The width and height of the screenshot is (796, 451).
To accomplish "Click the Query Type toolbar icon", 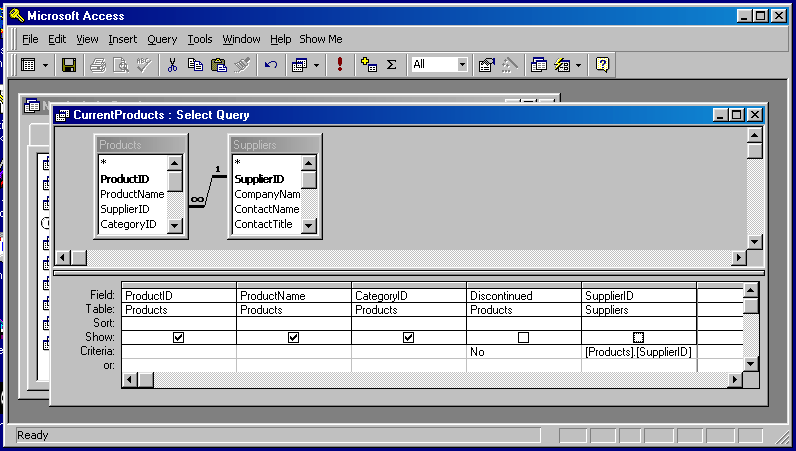I will [x=300, y=65].
